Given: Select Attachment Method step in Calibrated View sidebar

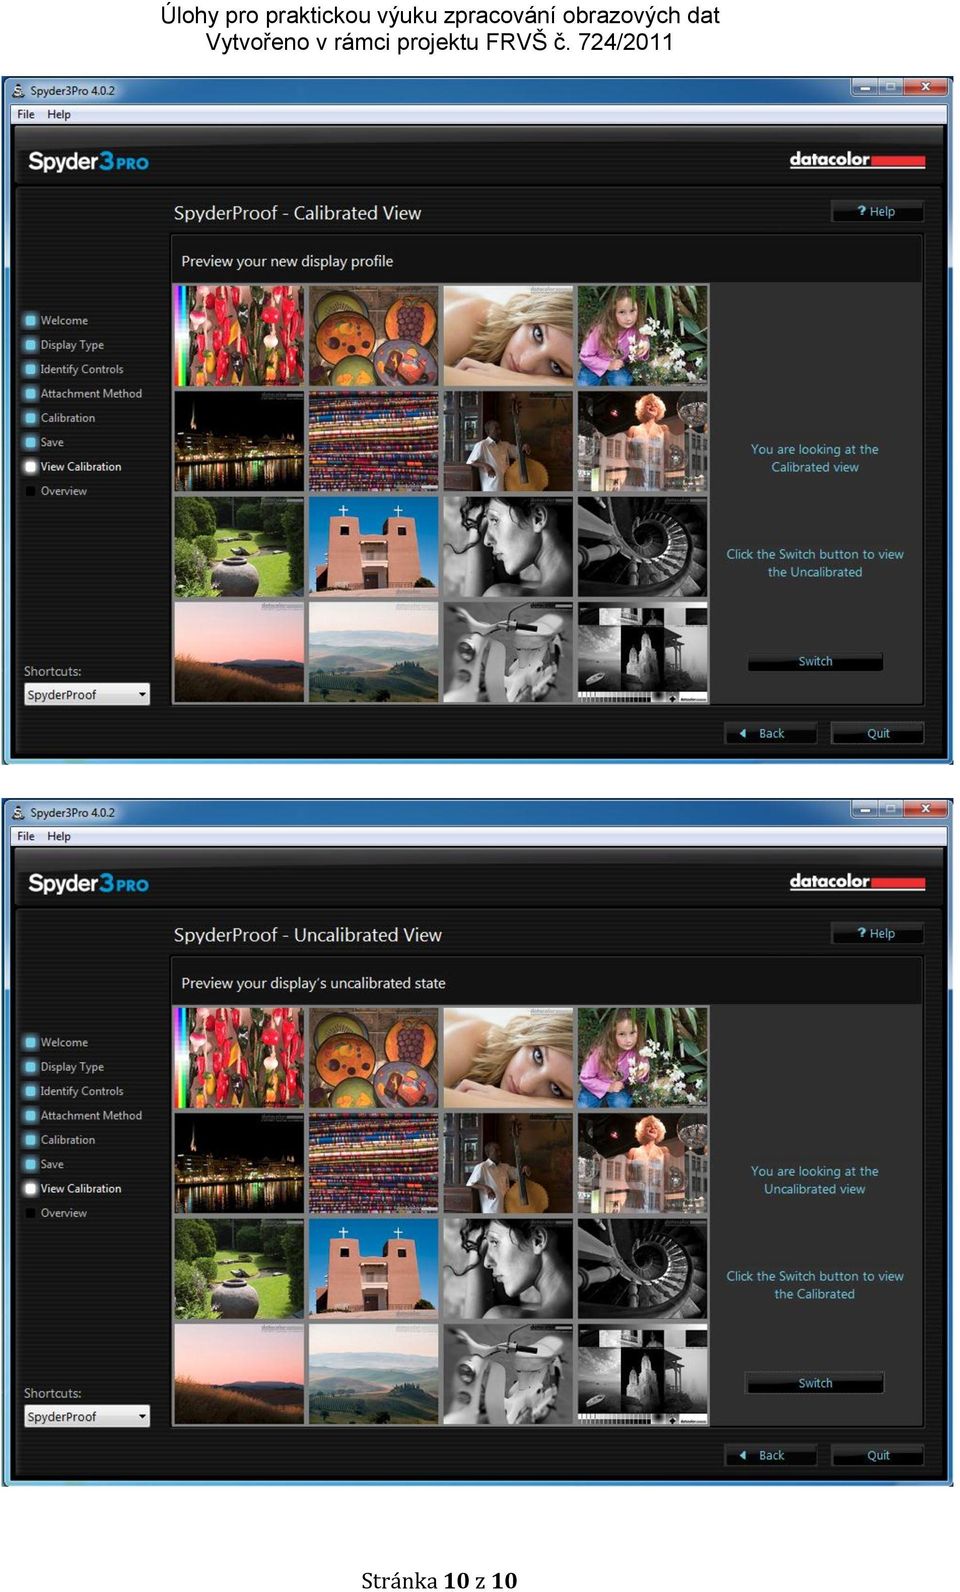Looking at the screenshot, I should point(84,393).
